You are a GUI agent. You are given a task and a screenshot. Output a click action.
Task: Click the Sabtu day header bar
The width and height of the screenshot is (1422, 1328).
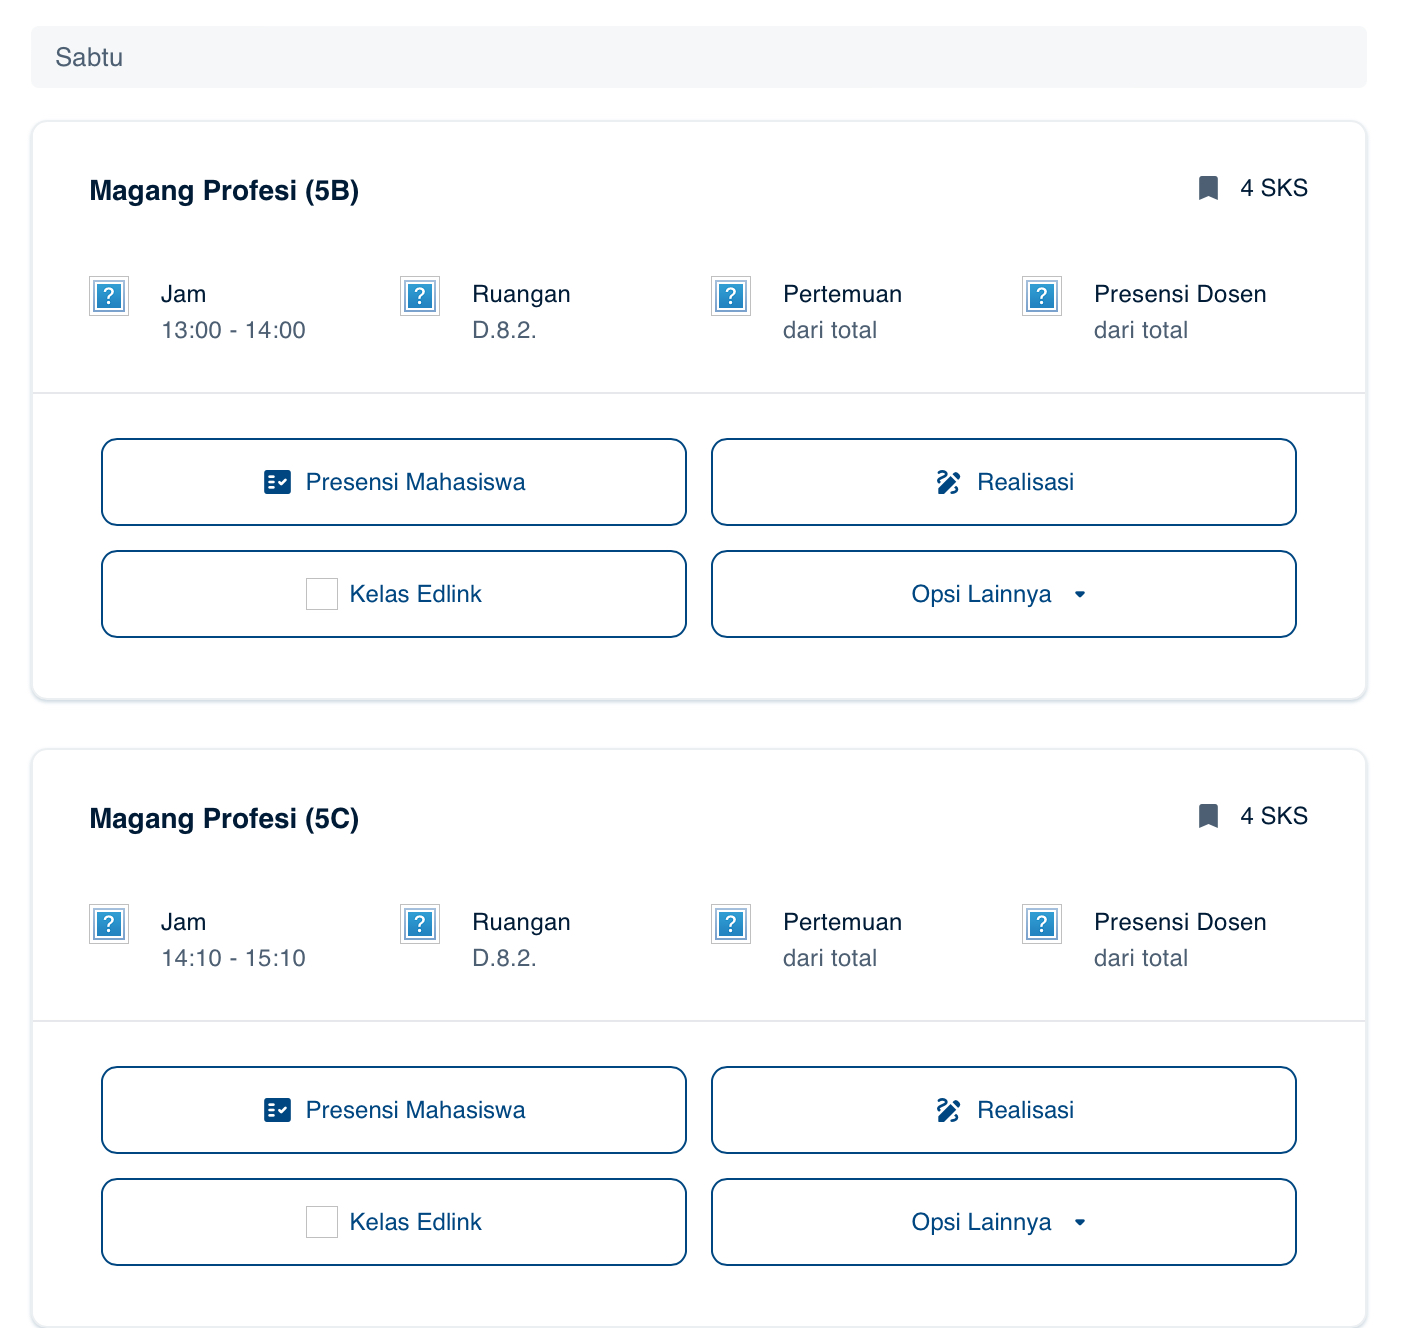698,57
